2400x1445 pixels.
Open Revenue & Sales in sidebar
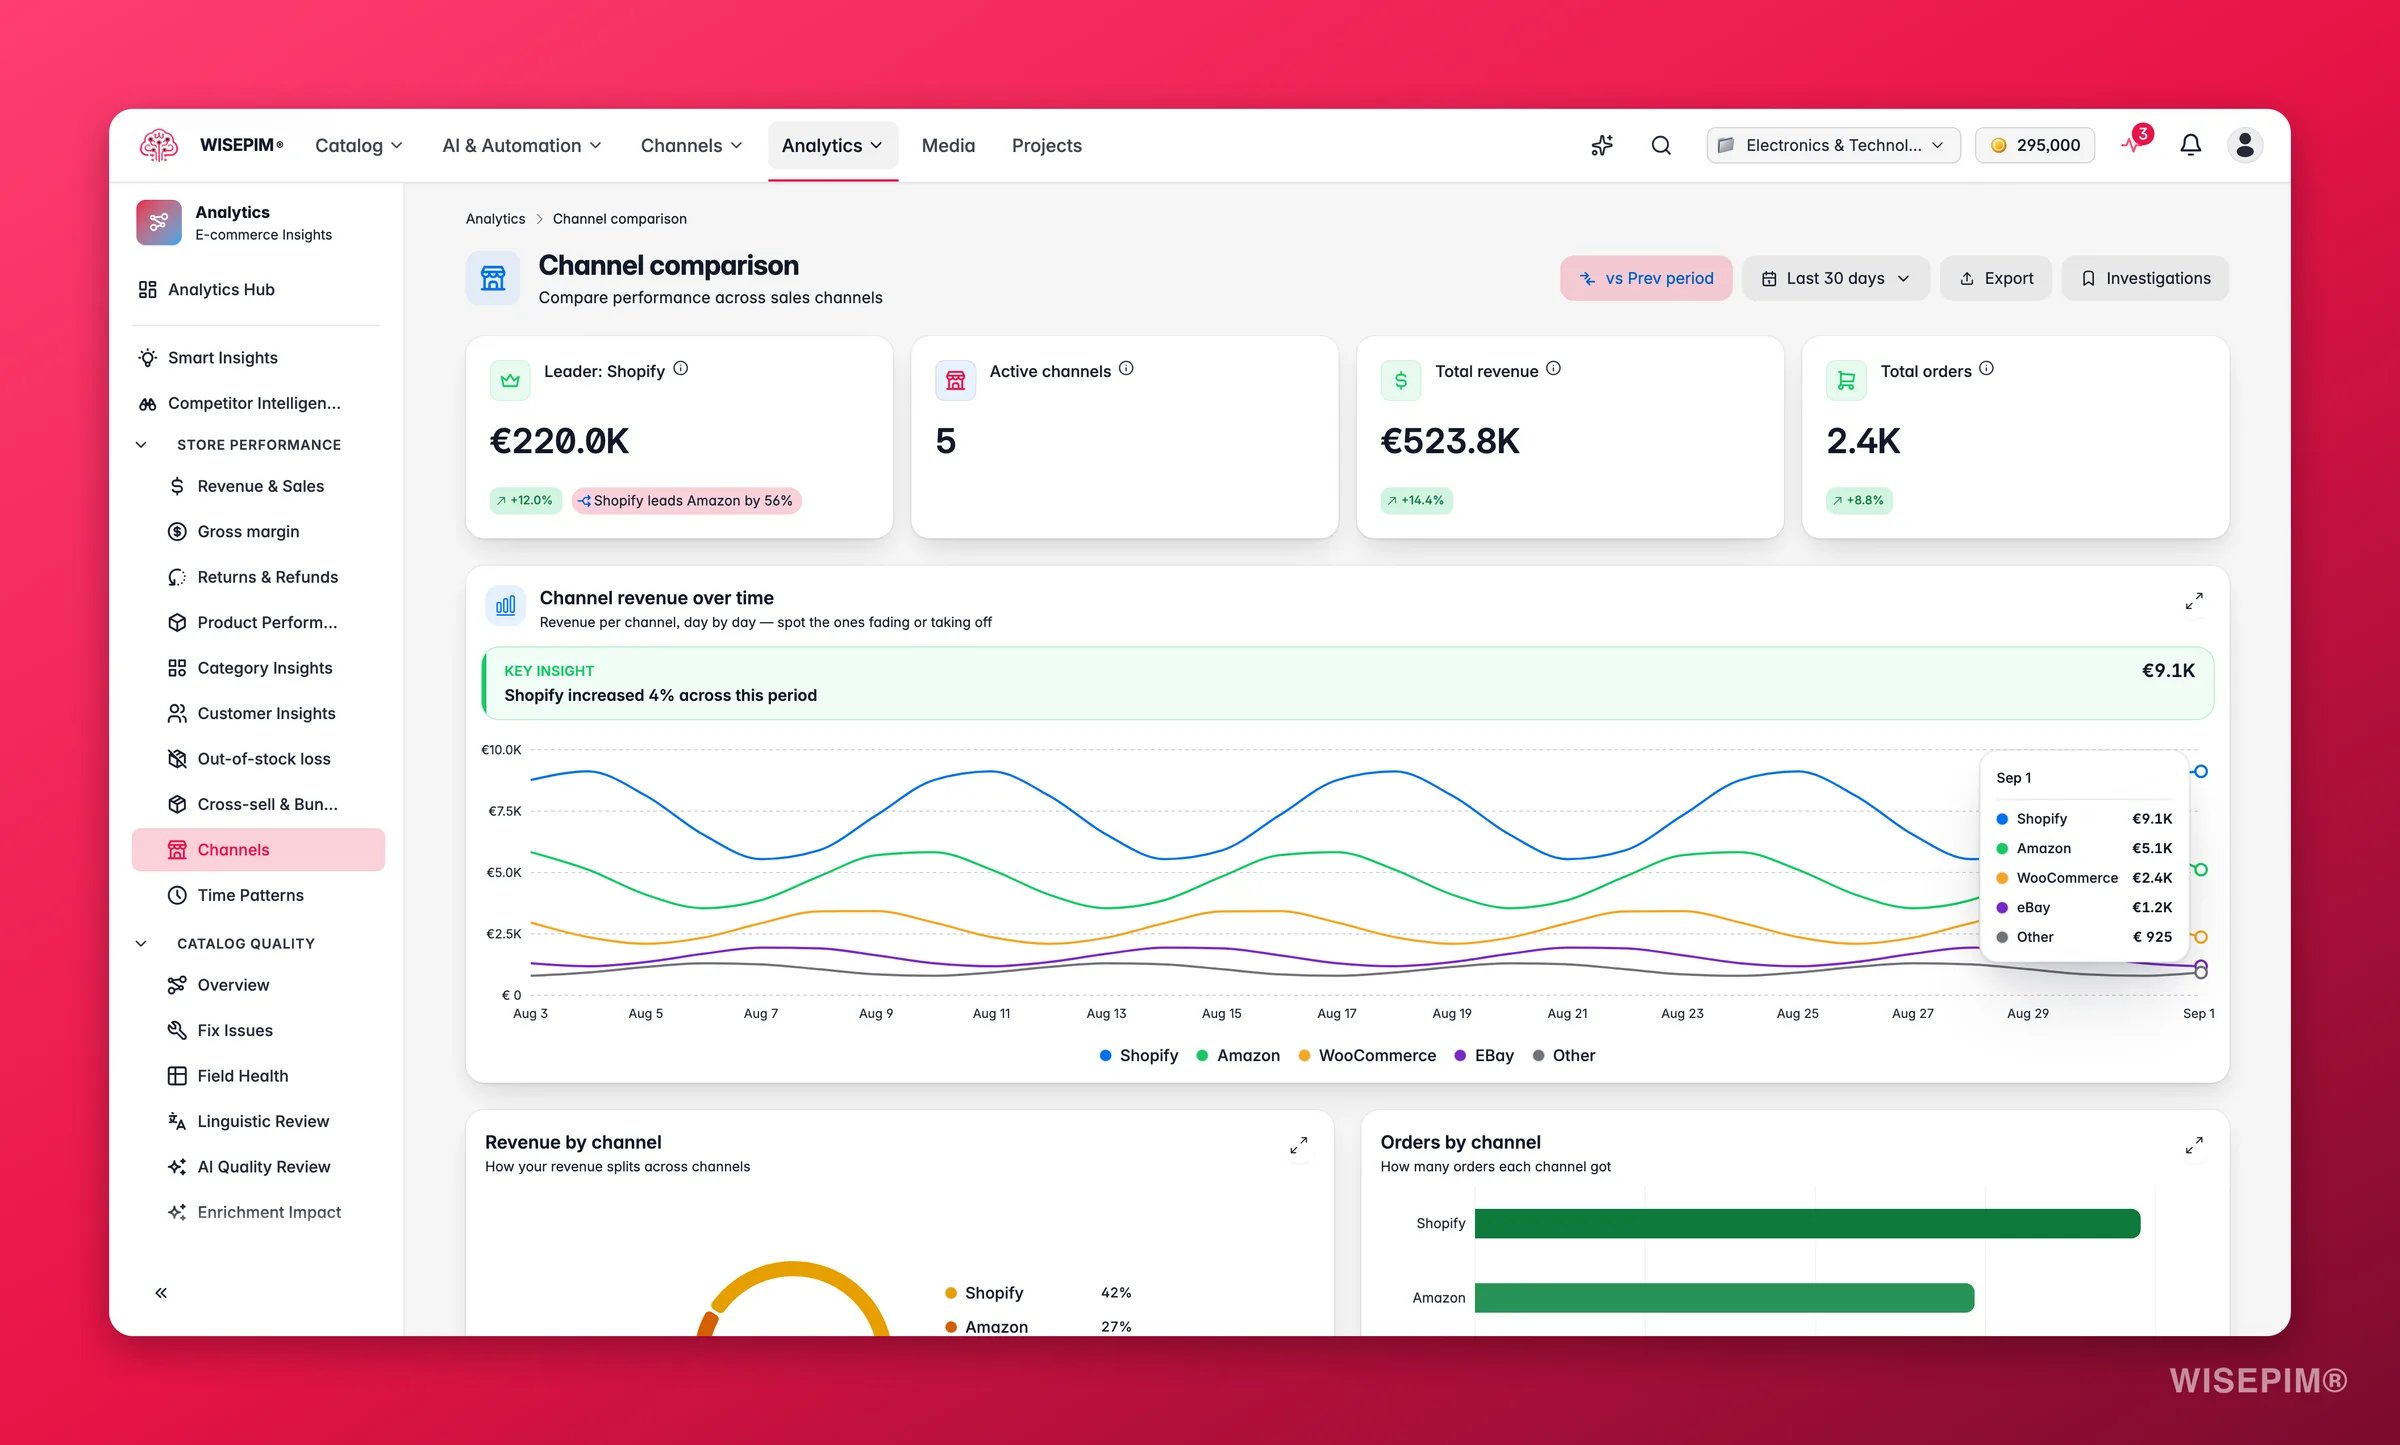pos(258,486)
